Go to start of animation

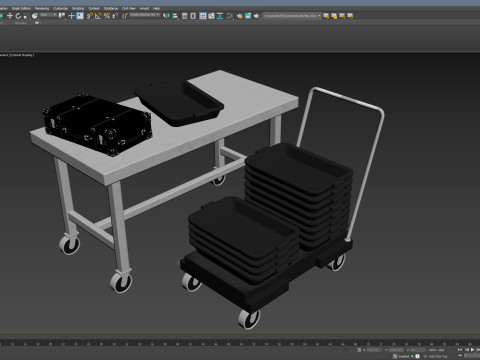point(460,350)
